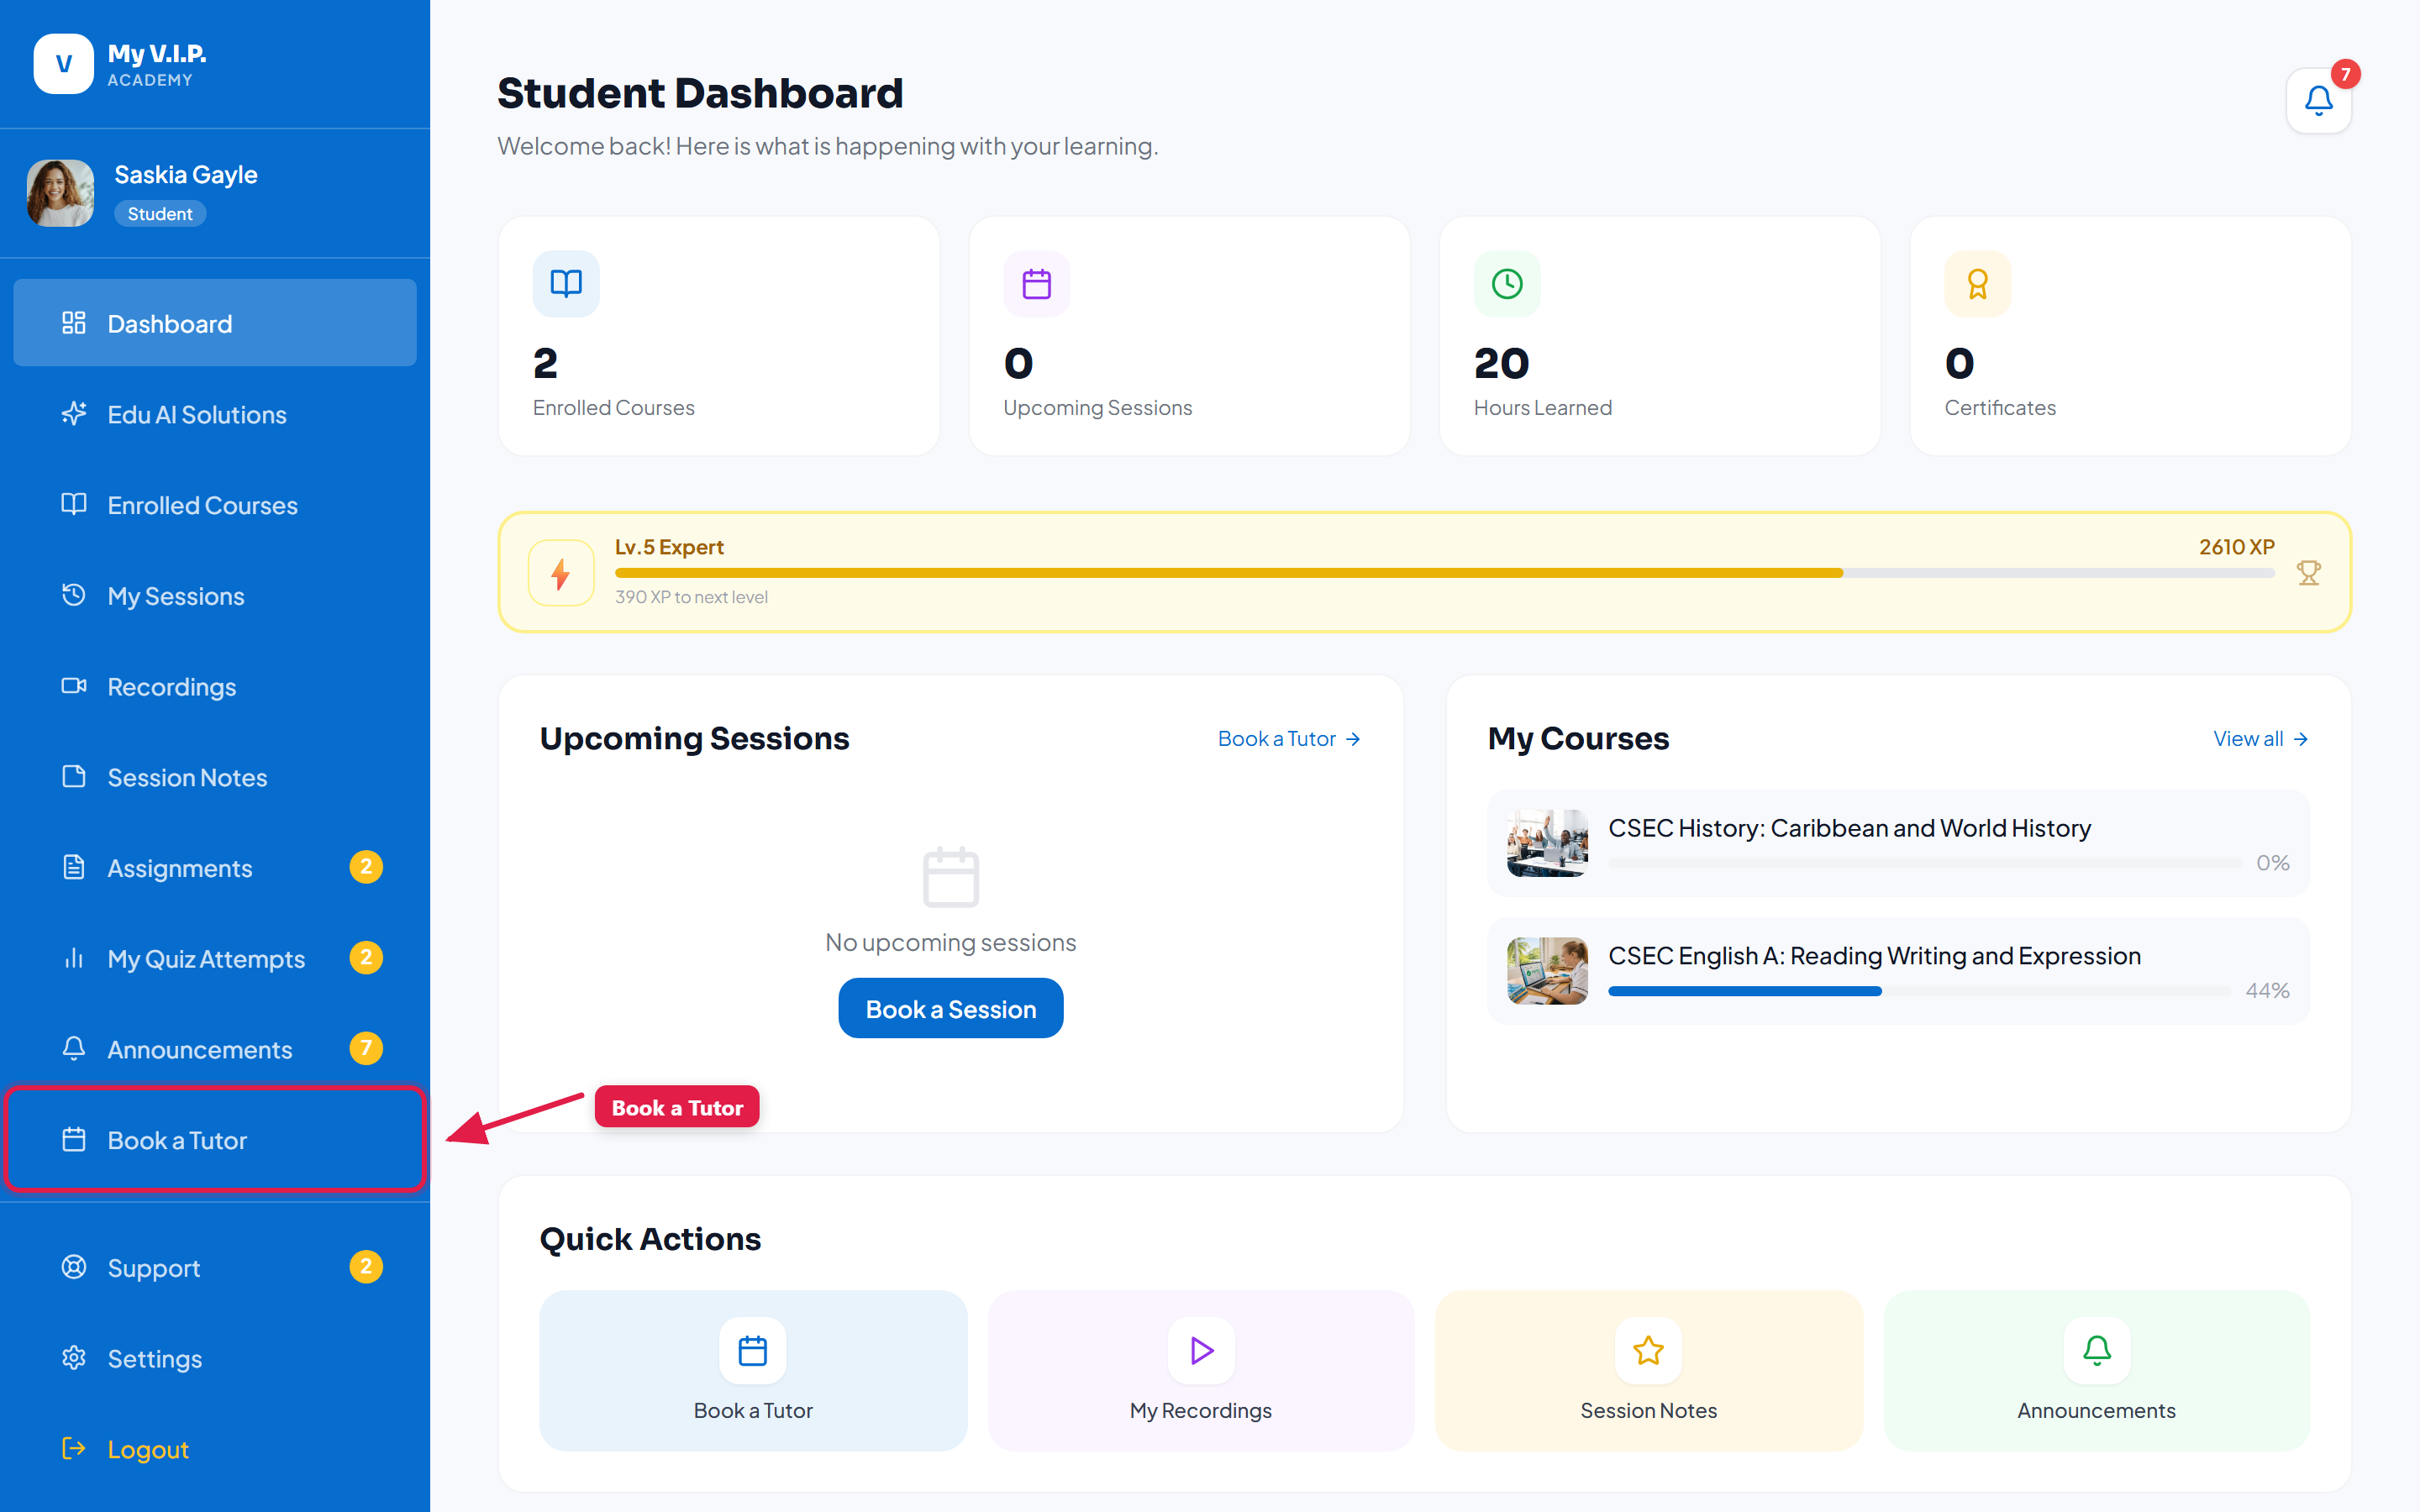Image resolution: width=2420 pixels, height=1512 pixels.
Task: Open Recordings in the sidebar
Action: (215, 687)
